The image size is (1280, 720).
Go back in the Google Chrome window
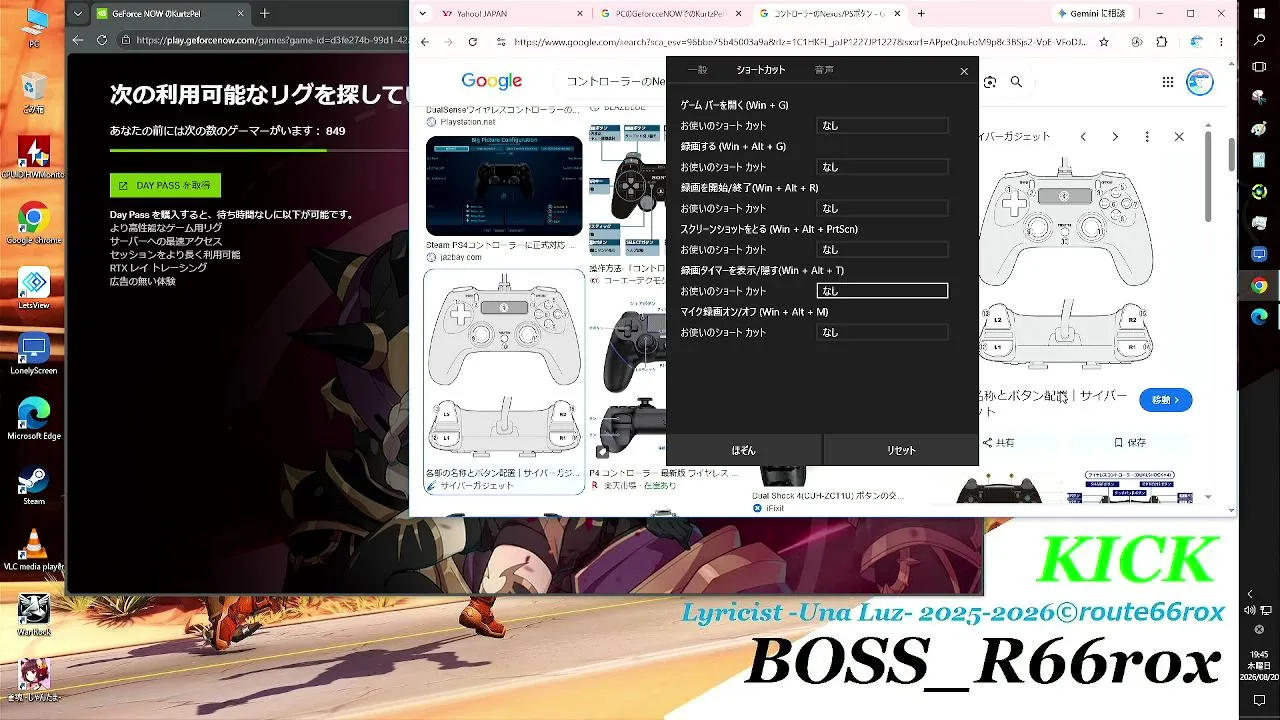[x=424, y=42]
